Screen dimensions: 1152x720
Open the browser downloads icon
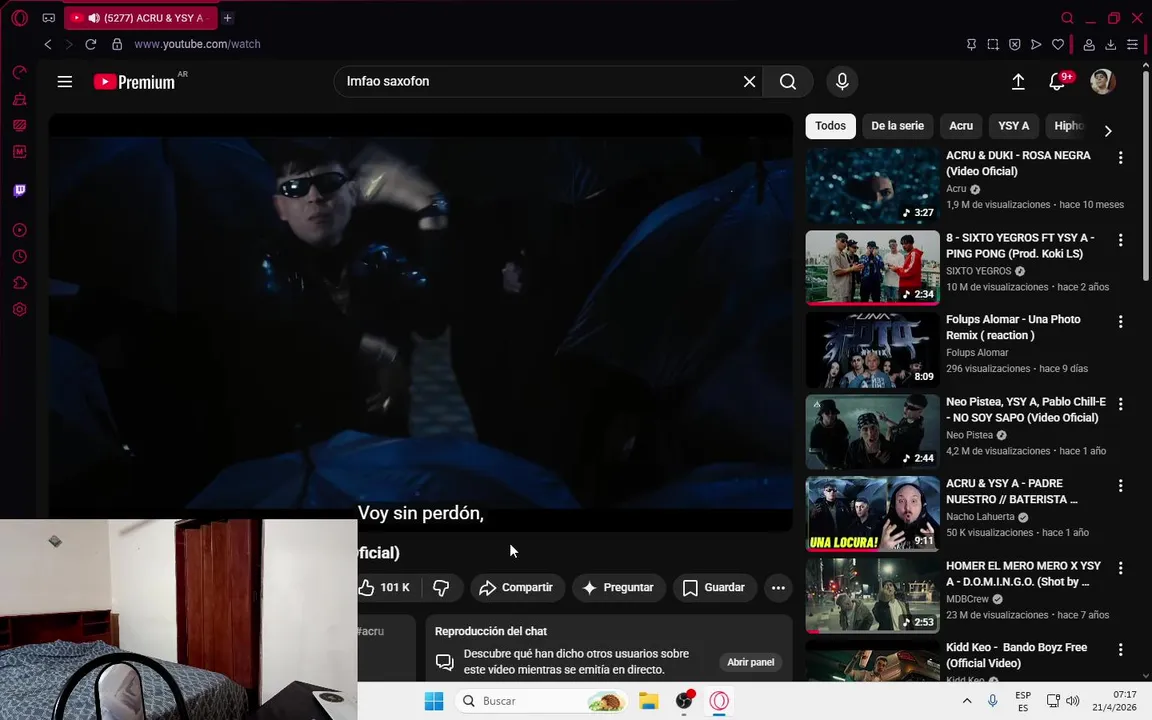pyautogui.click(x=1111, y=45)
